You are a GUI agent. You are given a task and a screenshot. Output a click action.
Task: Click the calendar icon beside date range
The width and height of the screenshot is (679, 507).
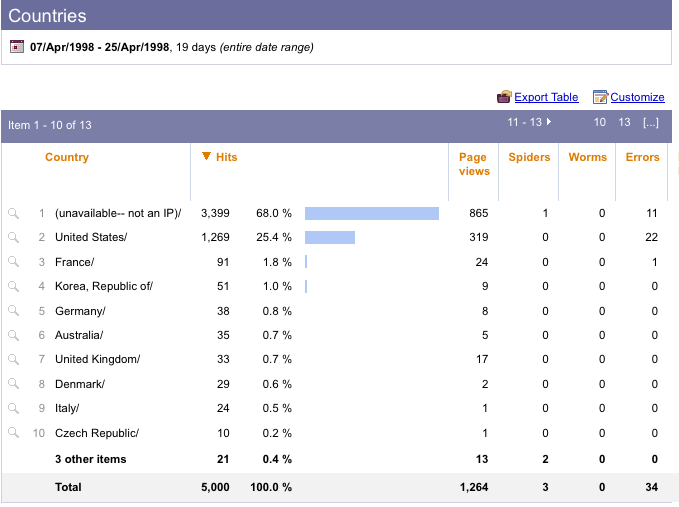pos(17,47)
